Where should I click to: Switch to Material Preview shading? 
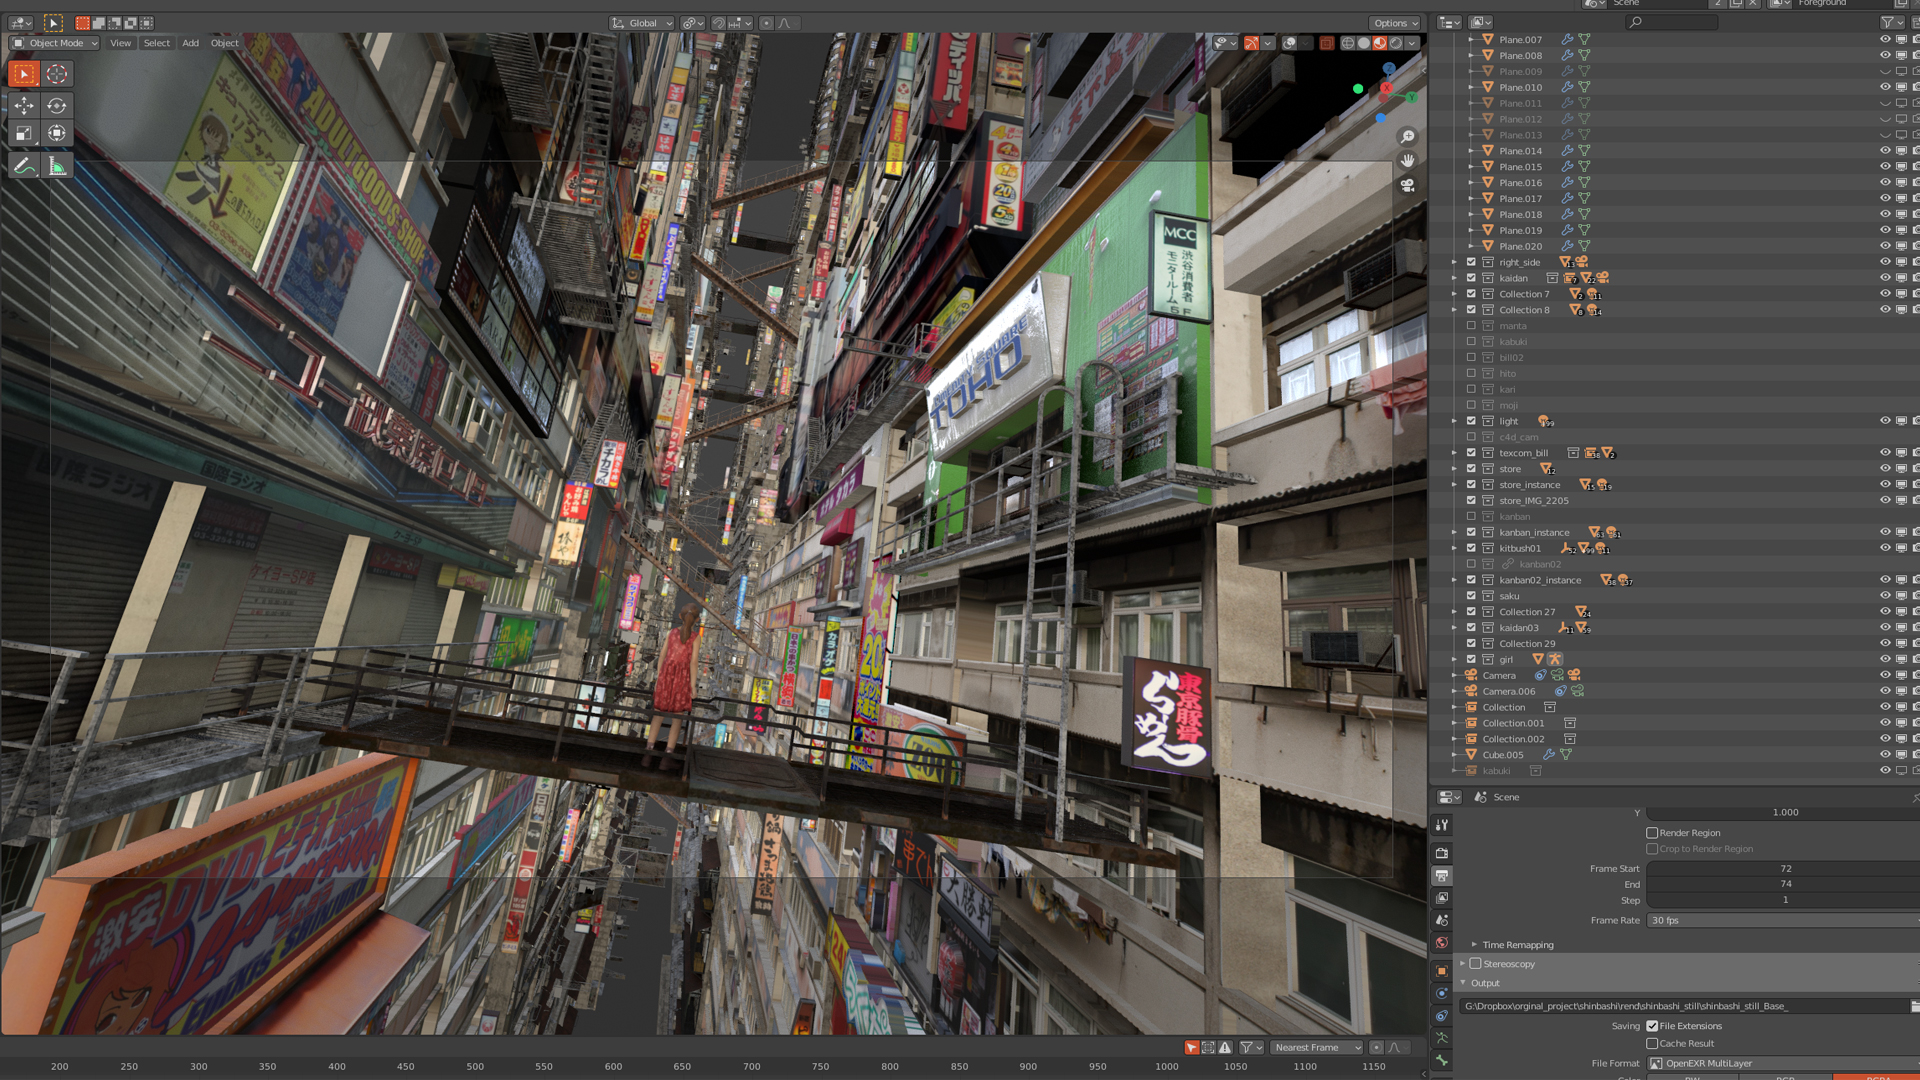point(1380,43)
